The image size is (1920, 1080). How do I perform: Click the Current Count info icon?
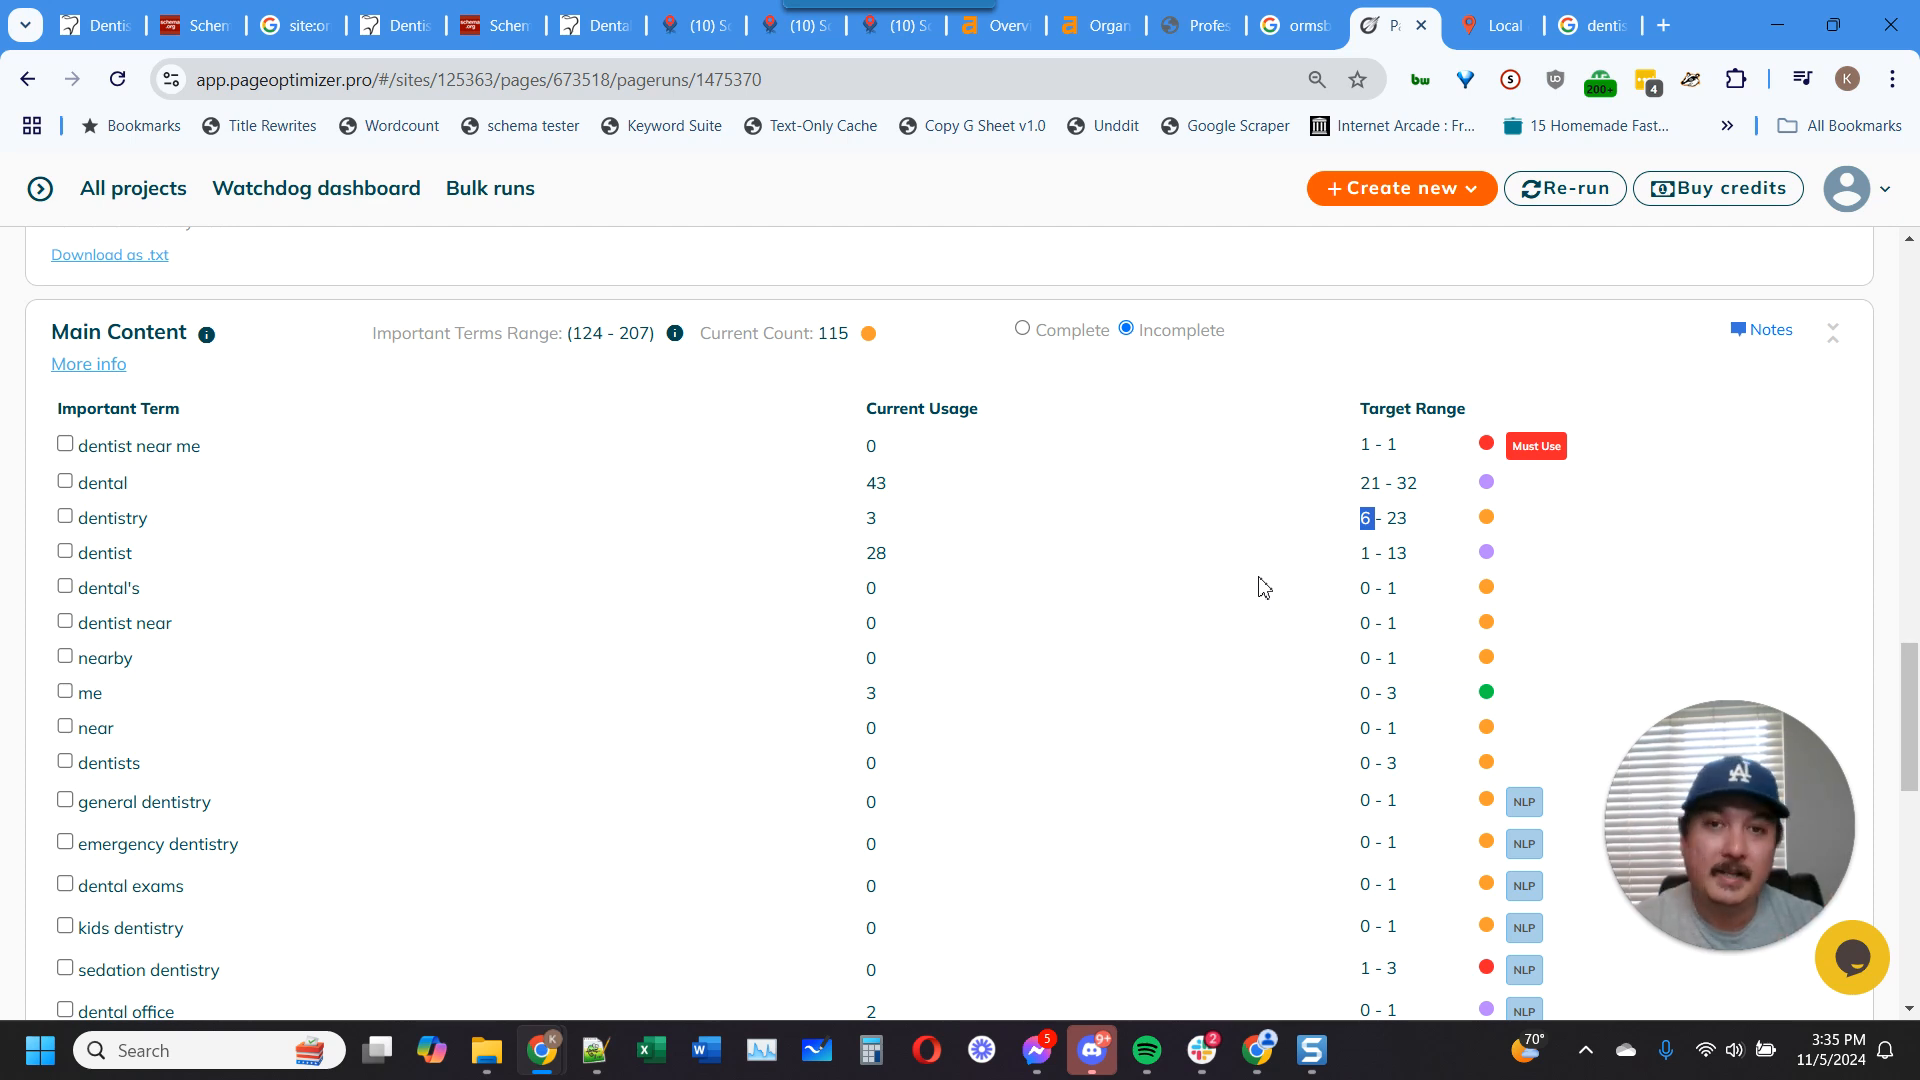[869, 332]
